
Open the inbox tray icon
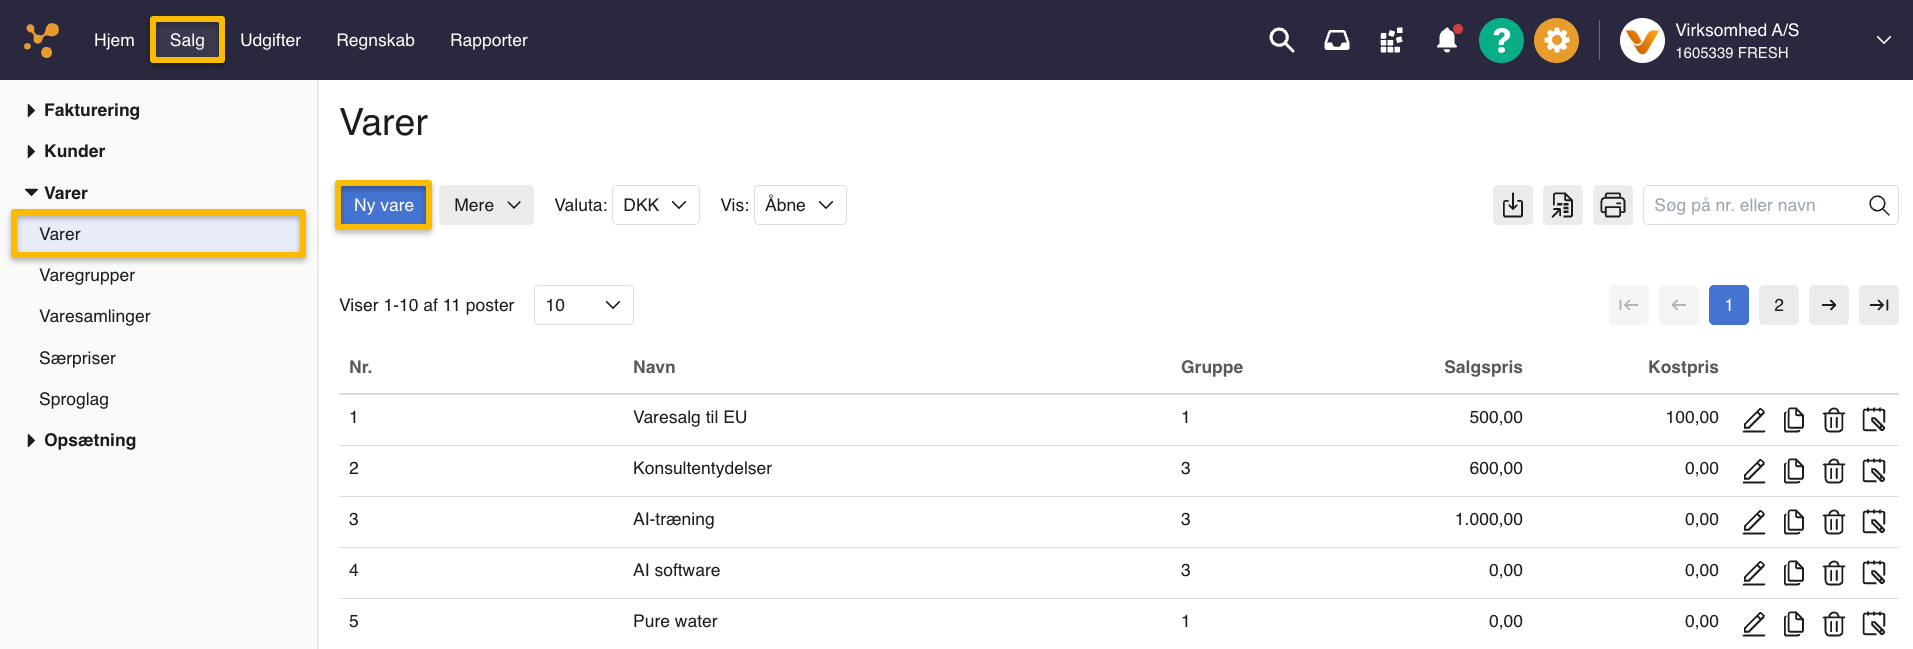pos(1336,40)
